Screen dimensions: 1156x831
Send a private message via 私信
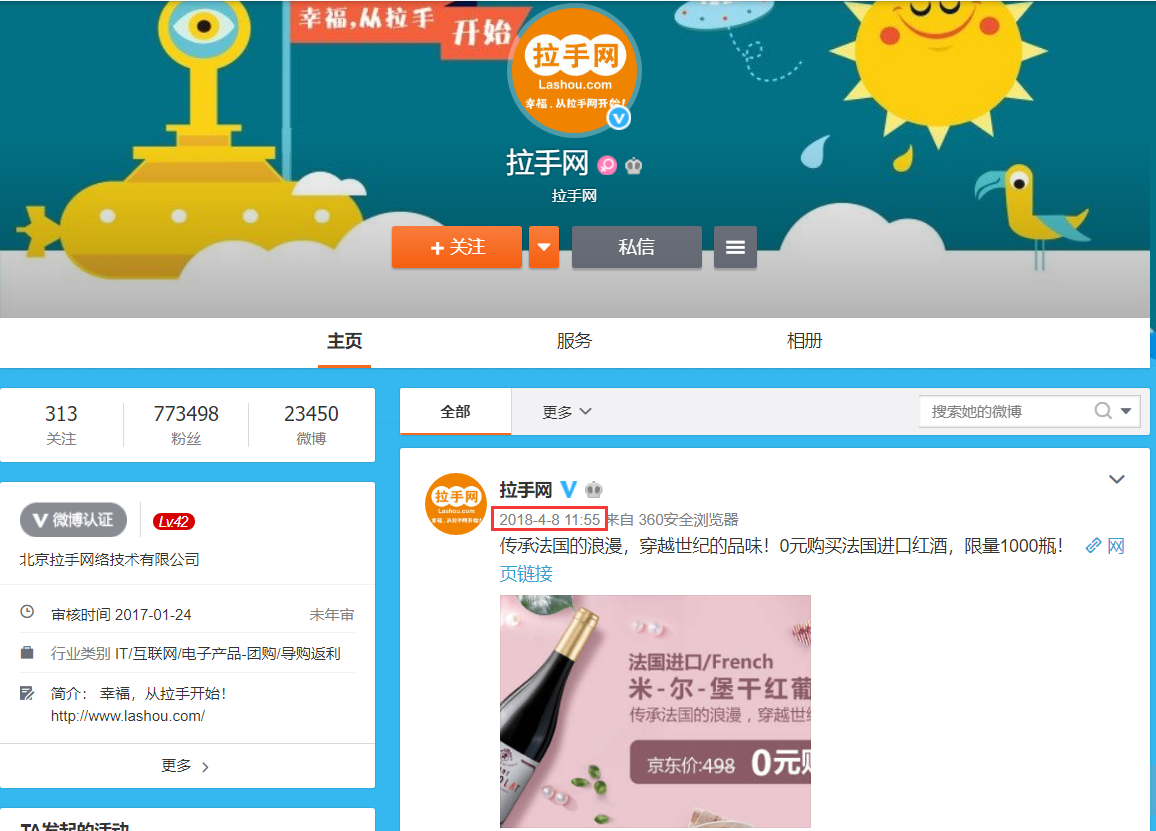click(x=637, y=247)
